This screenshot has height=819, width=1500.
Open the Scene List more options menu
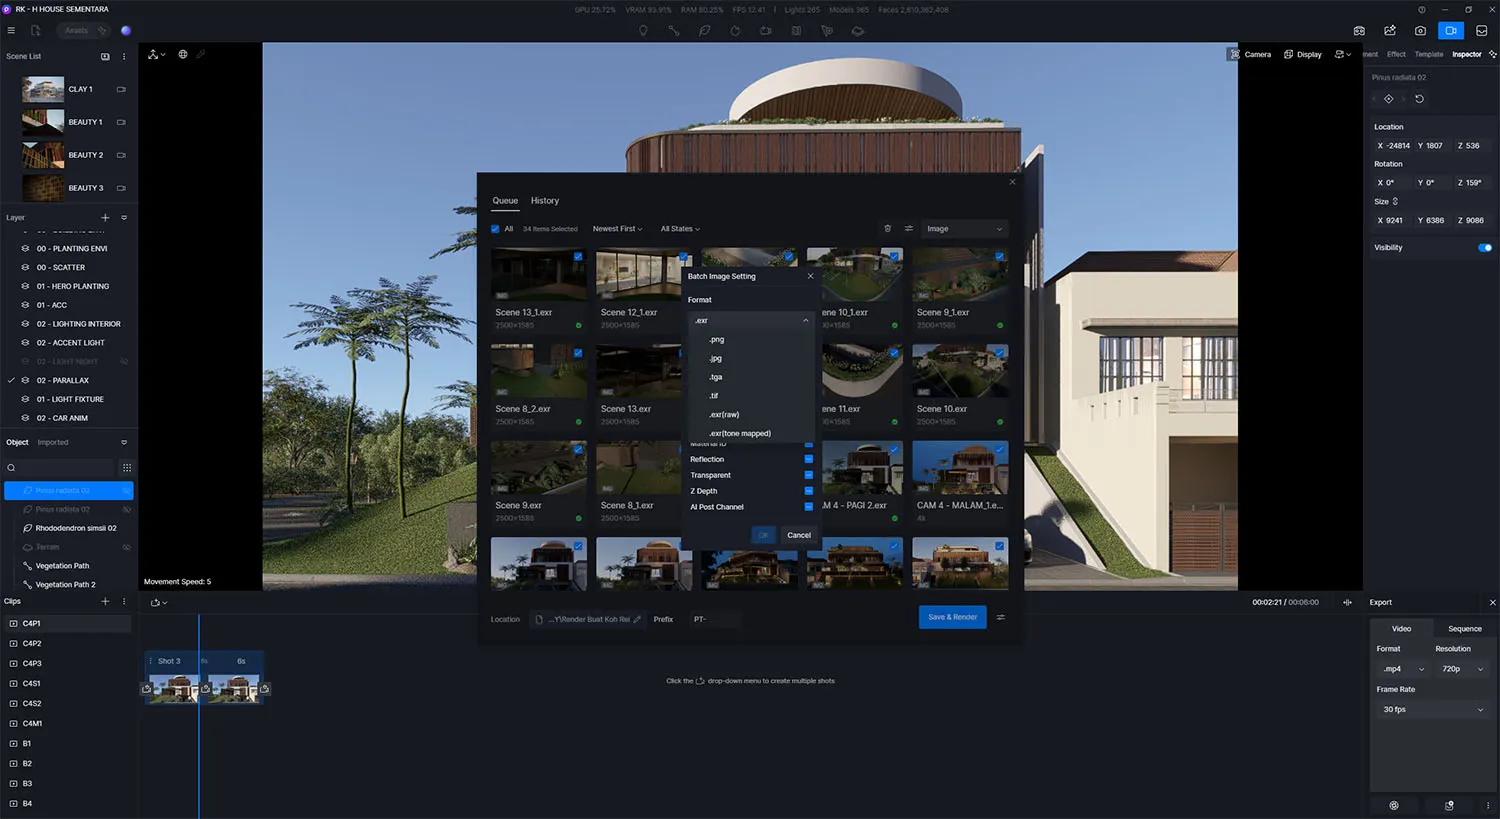(x=124, y=56)
